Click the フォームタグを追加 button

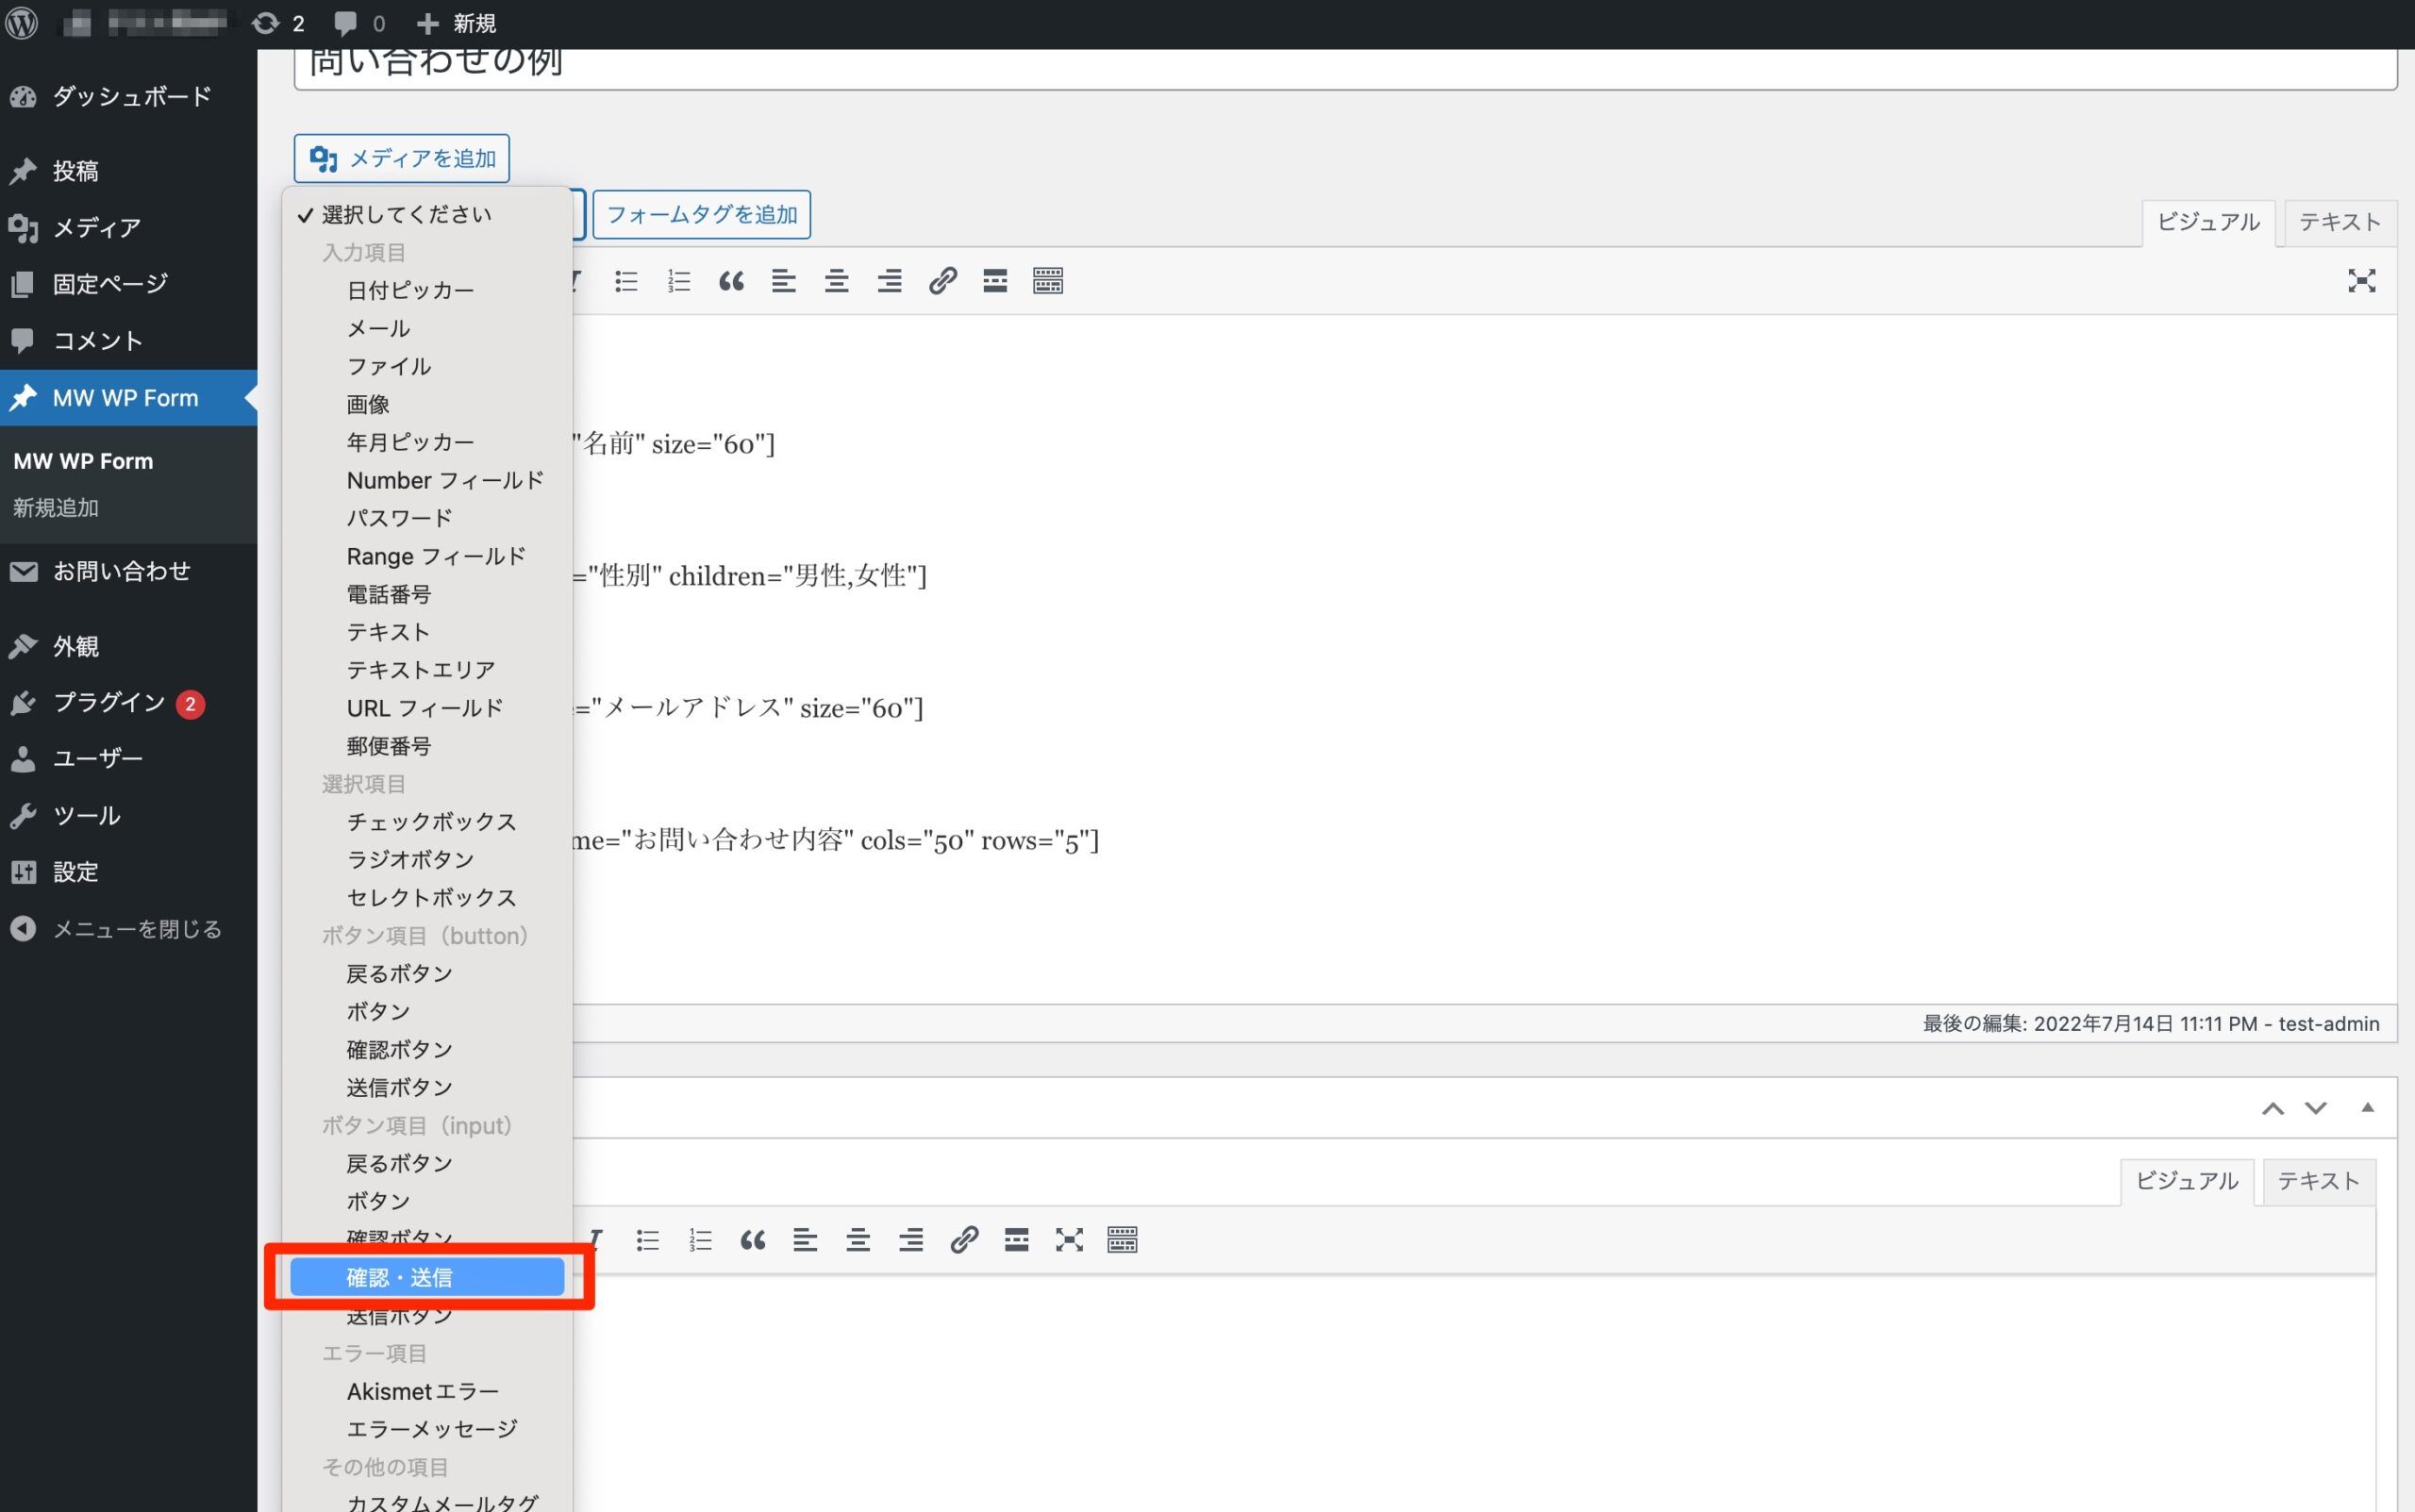click(701, 215)
